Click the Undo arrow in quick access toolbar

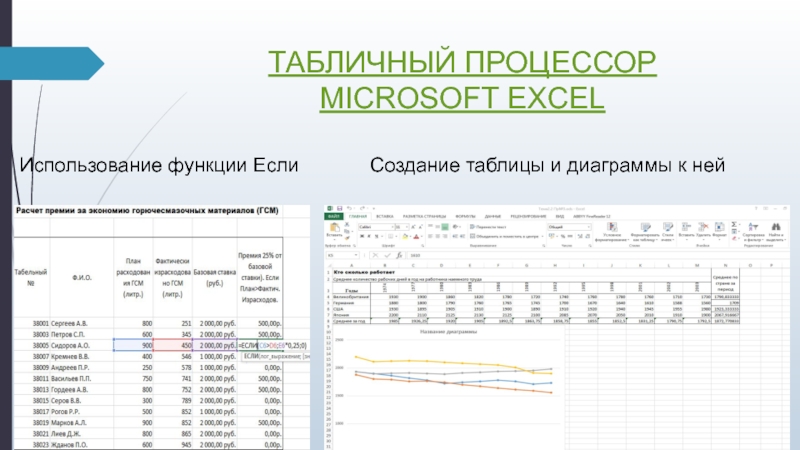pos(349,208)
